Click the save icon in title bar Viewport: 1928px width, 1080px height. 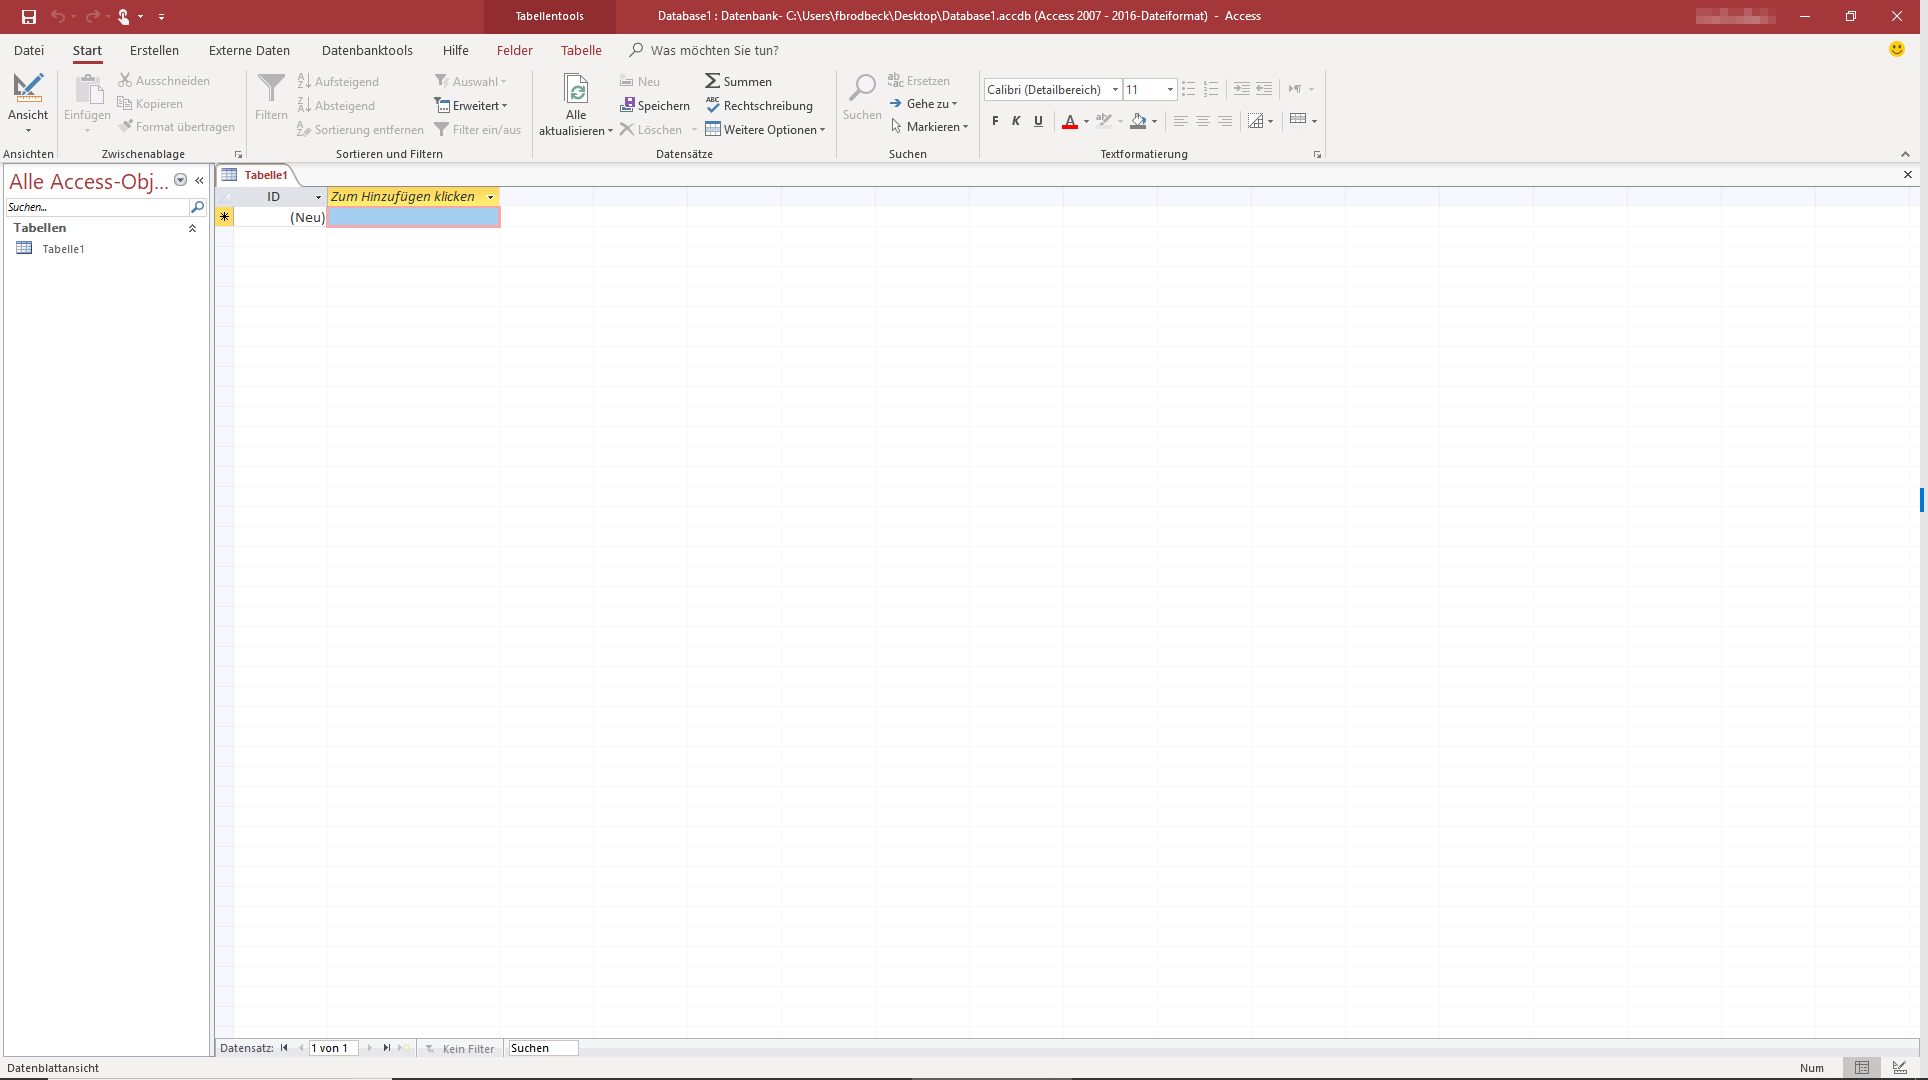29,16
